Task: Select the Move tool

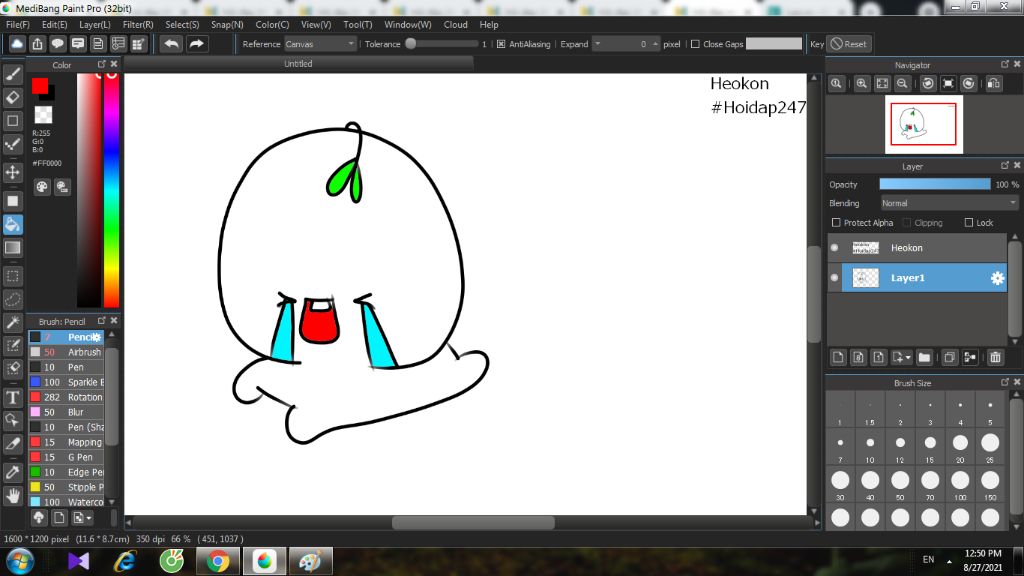Action: point(12,172)
